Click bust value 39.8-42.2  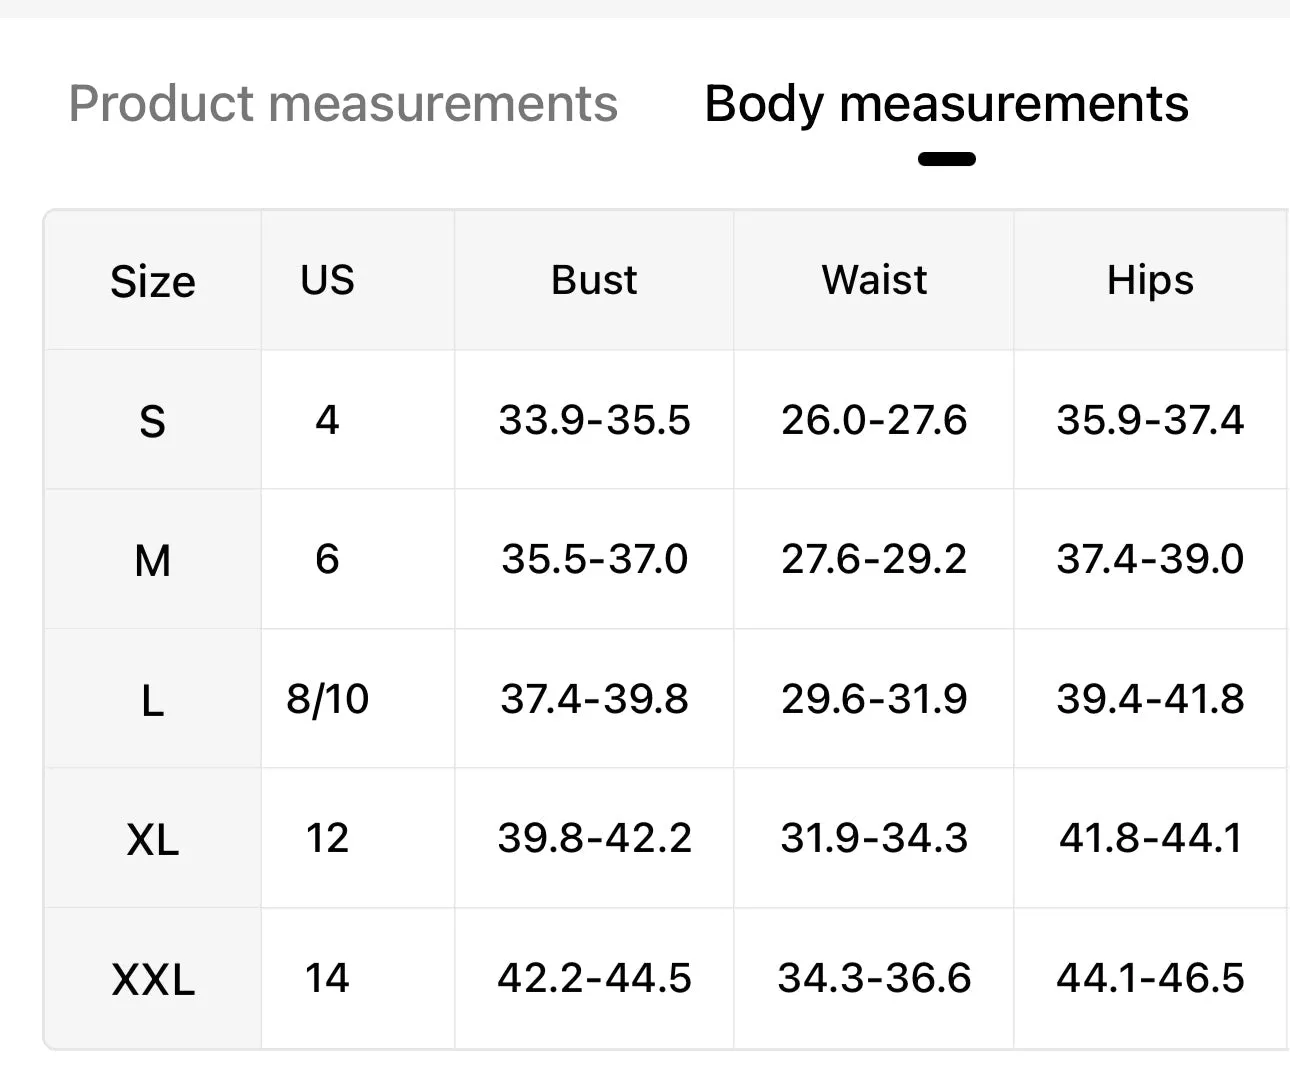[594, 838]
